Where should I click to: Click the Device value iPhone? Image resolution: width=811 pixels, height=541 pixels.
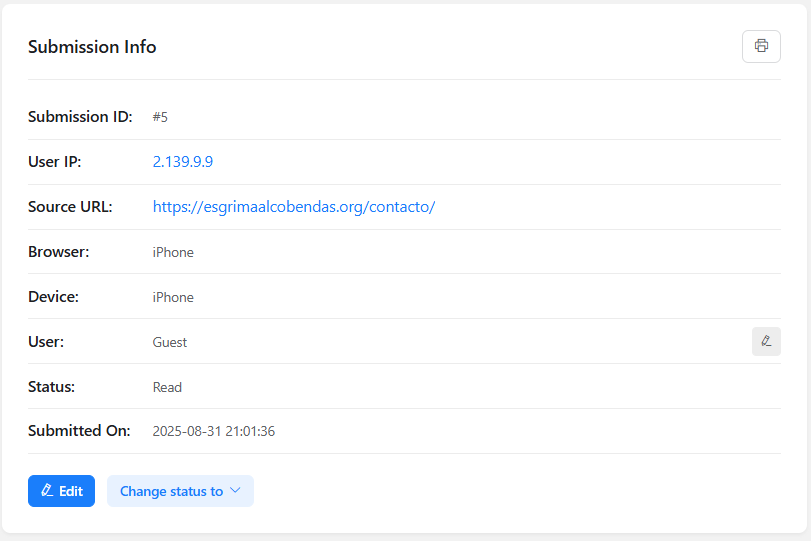click(173, 297)
